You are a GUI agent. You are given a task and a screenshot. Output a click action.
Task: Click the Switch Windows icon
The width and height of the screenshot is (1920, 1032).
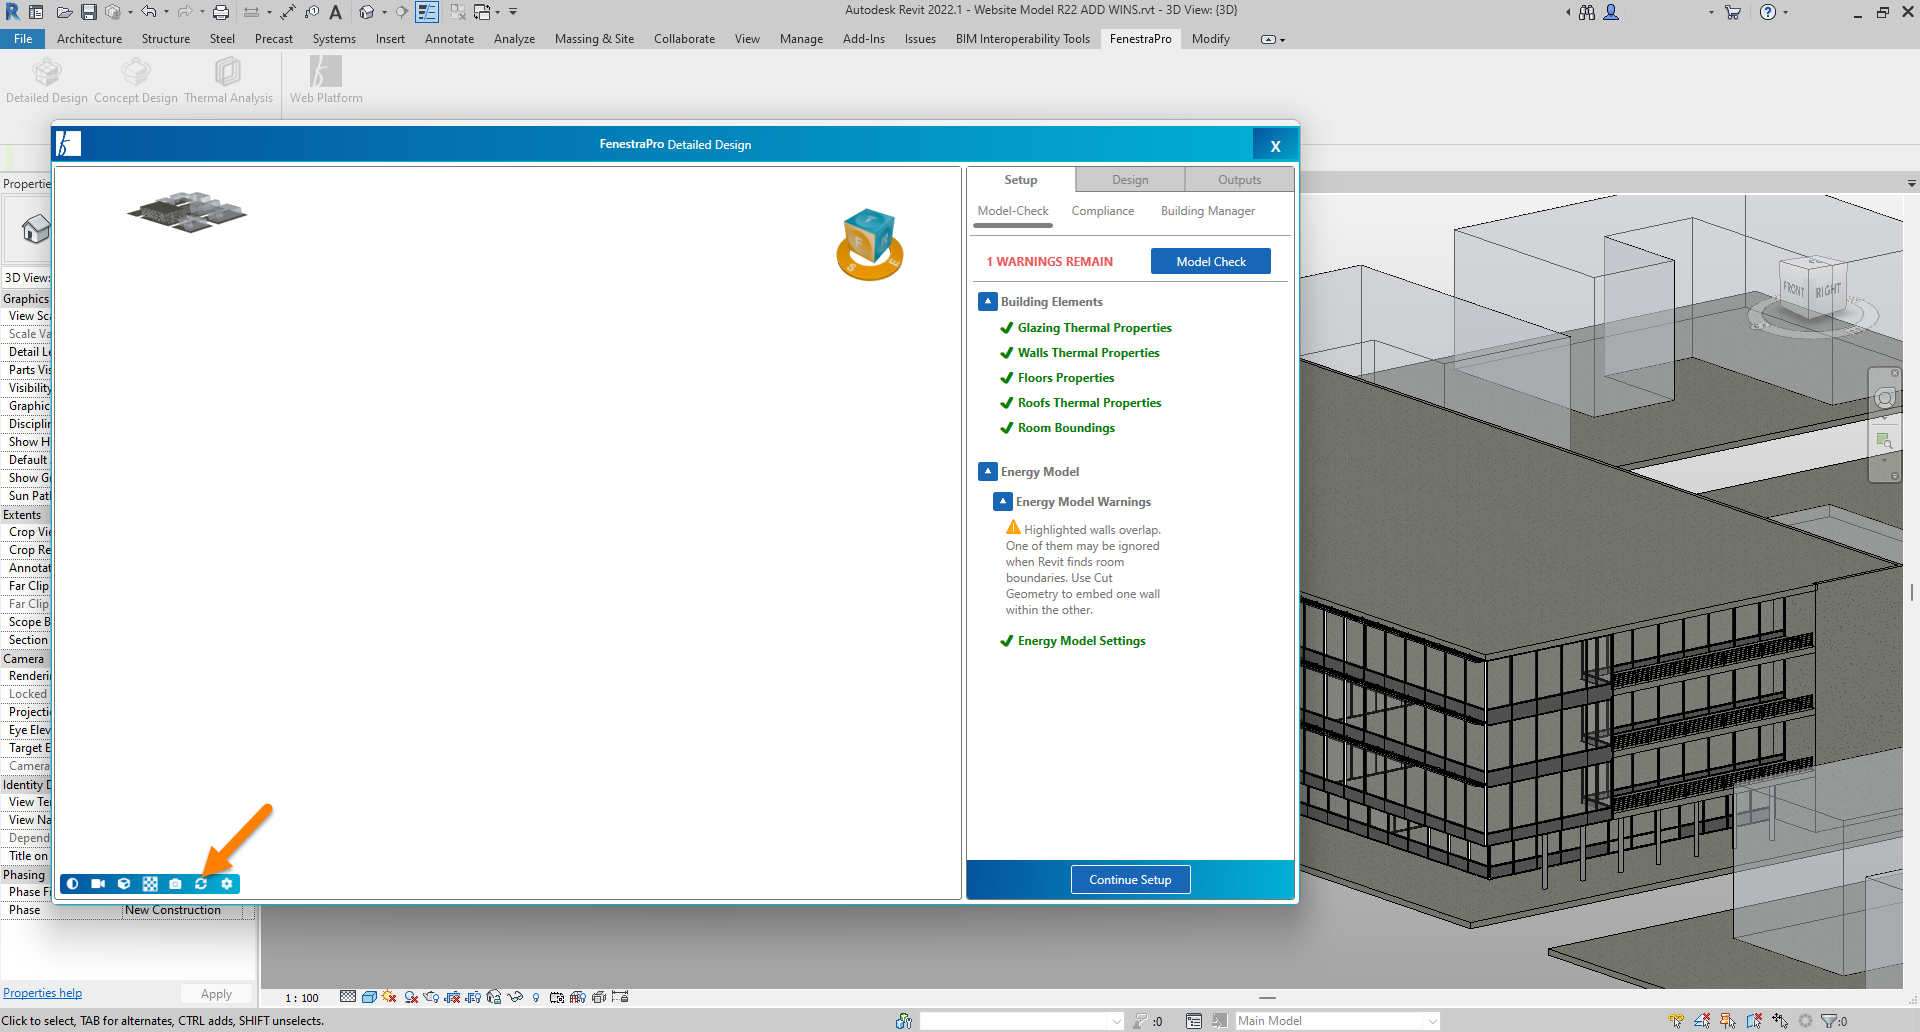[482, 12]
